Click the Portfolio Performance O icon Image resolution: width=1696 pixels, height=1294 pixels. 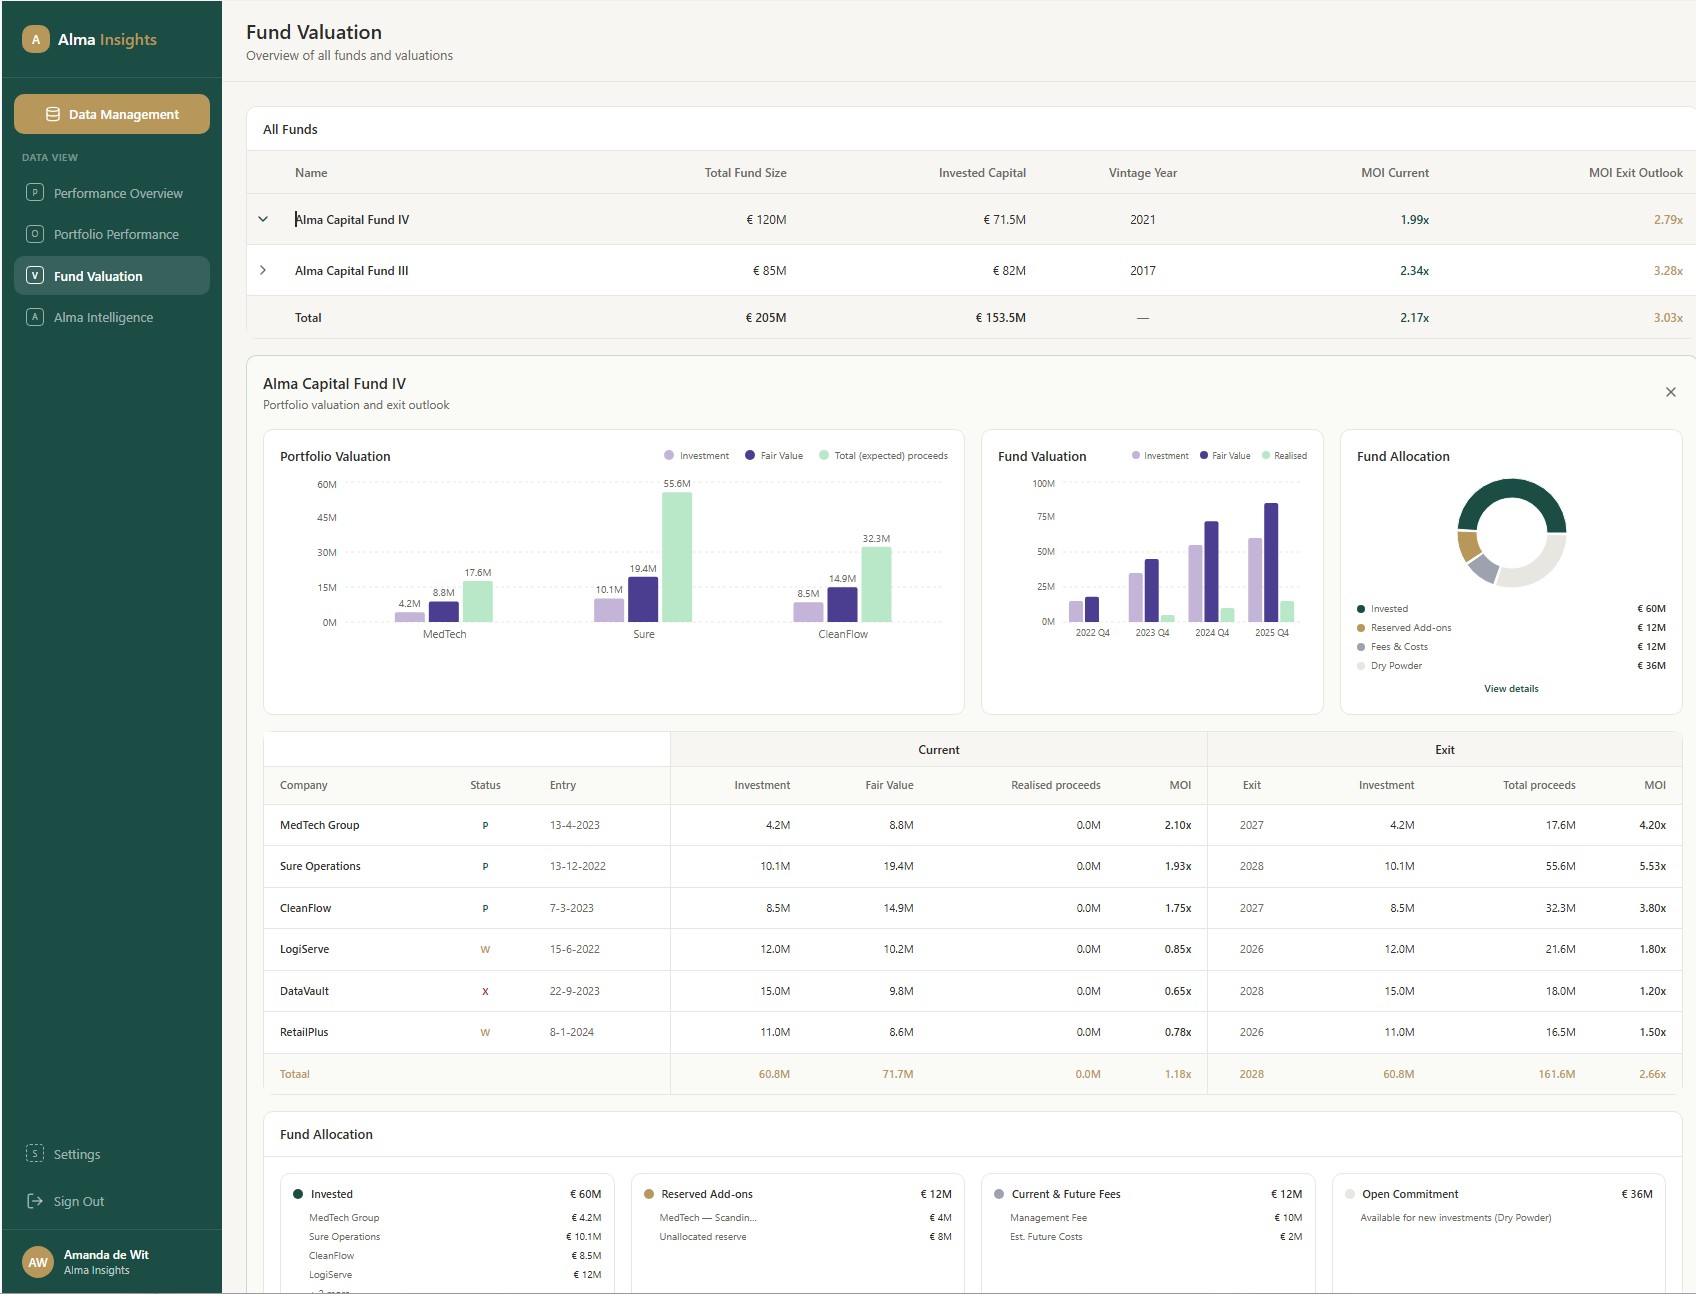coord(35,233)
